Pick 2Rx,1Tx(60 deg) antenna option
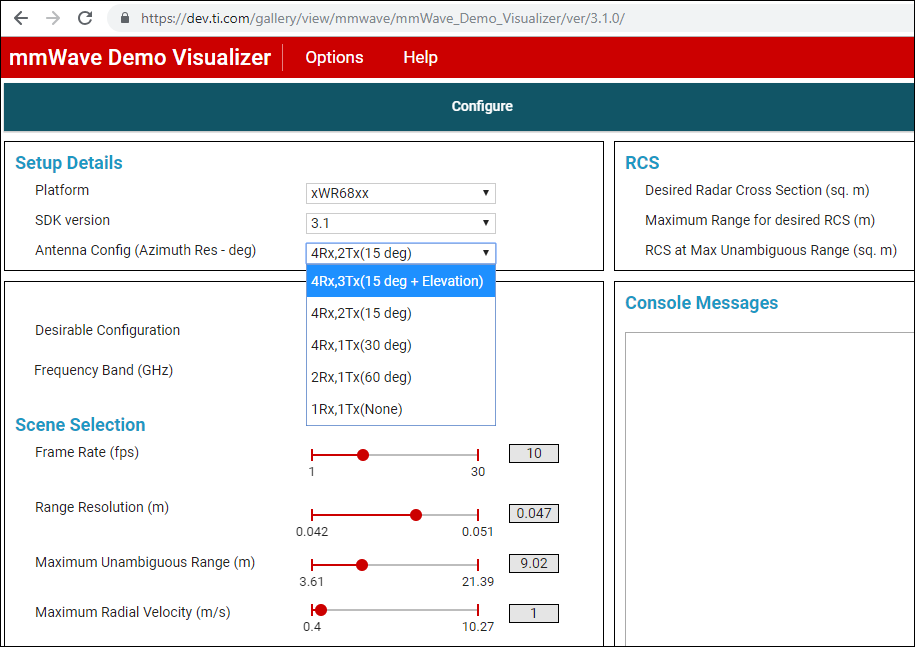 (400, 377)
